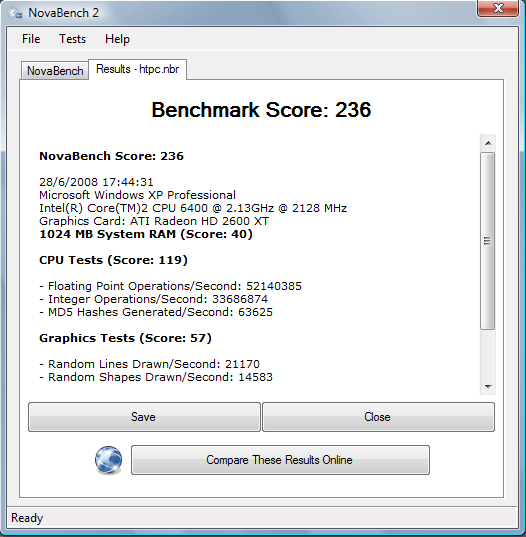Open the File menu

click(x=31, y=39)
